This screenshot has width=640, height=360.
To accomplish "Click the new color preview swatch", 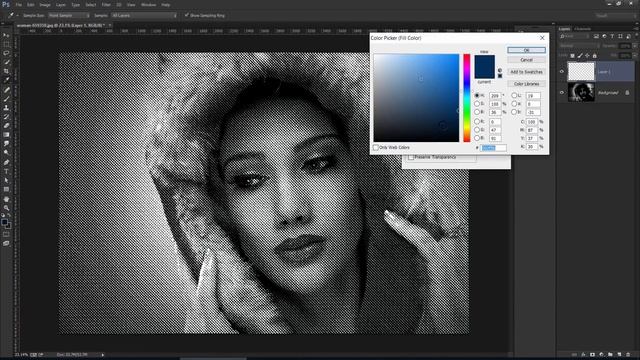I will [x=484, y=60].
